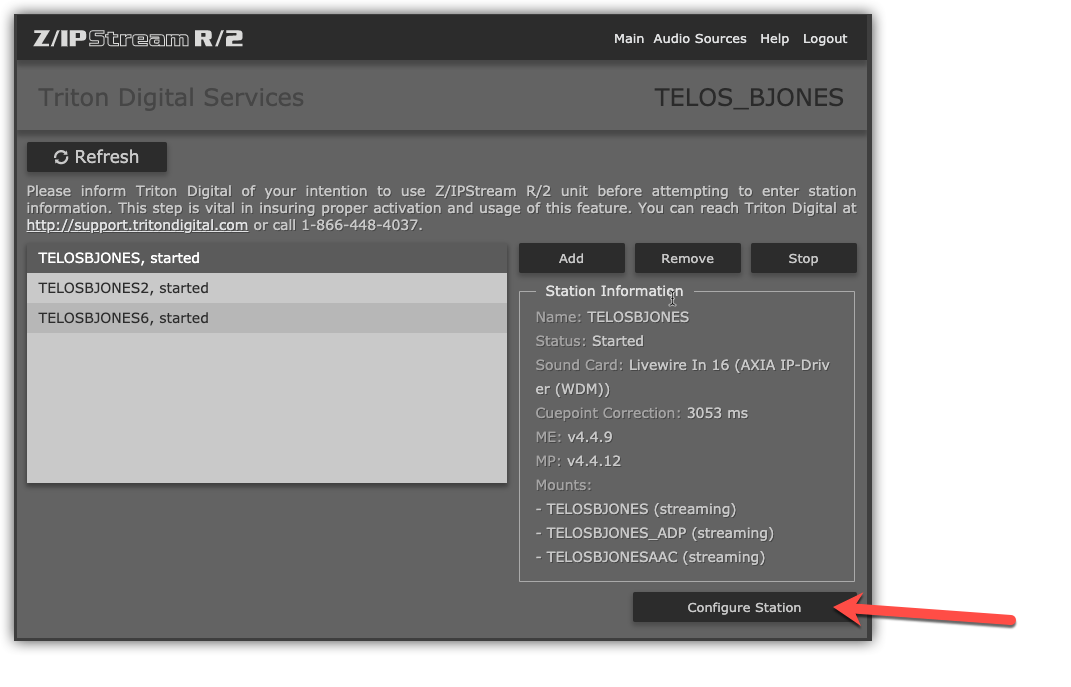The height and width of the screenshot is (687, 1071).
Task: Stop the selected station
Action: [803, 258]
